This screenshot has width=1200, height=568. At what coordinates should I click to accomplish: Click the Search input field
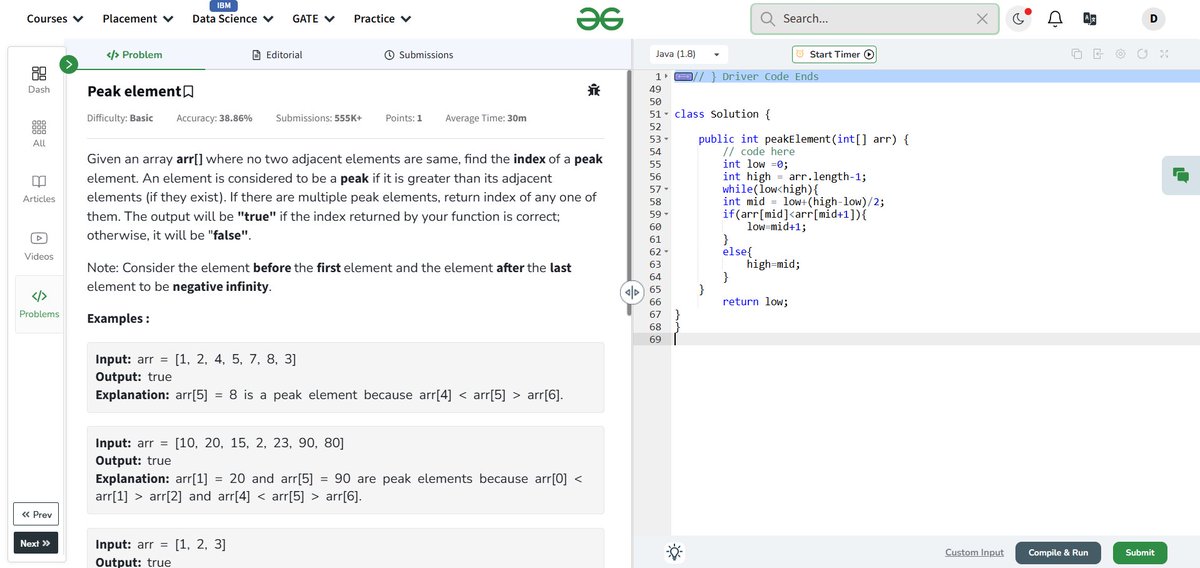873,18
